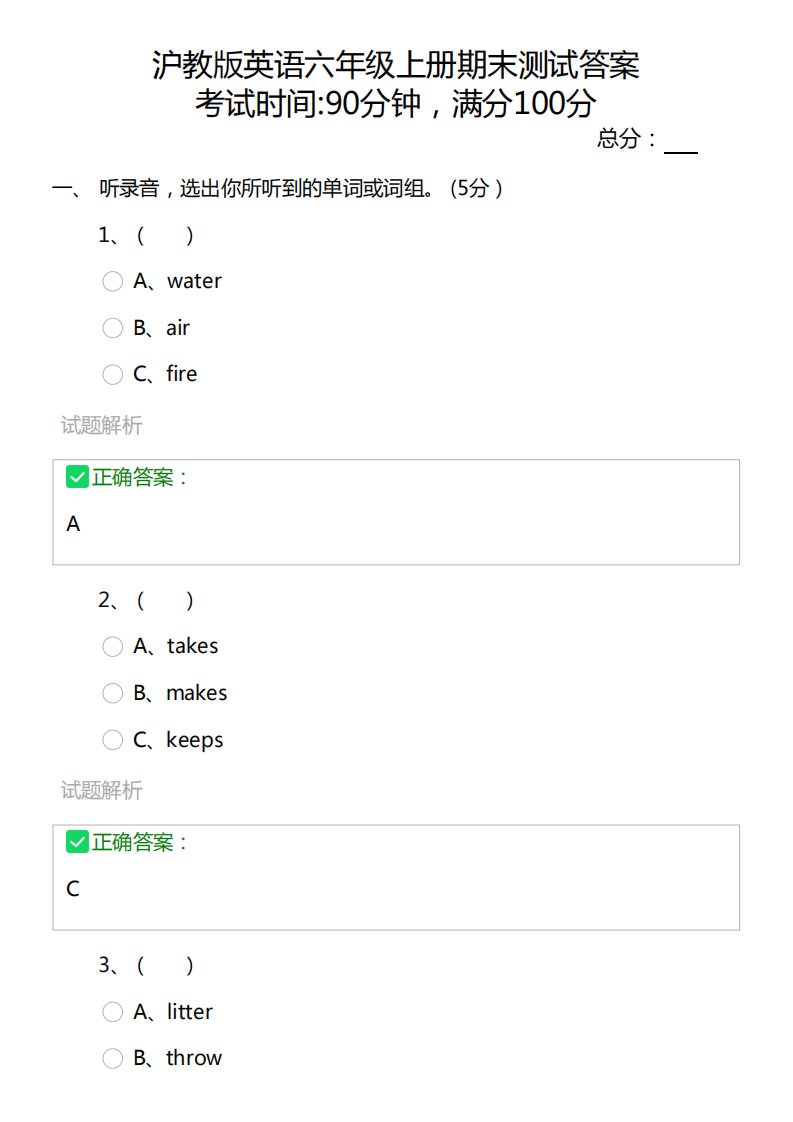Select radio option B air
Image resolution: width=793 pixels, height=1122 pixels.
(112, 328)
